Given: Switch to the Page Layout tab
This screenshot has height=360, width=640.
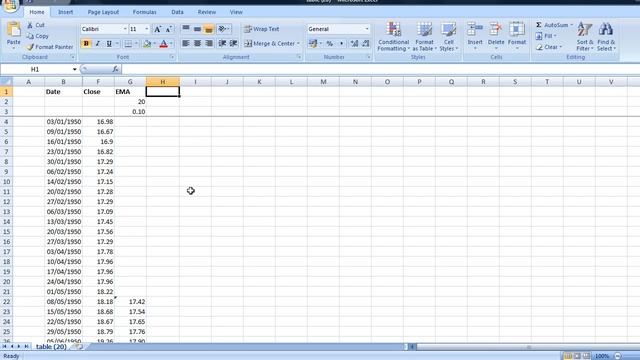Looking at the screenshot, I should 103,12.
